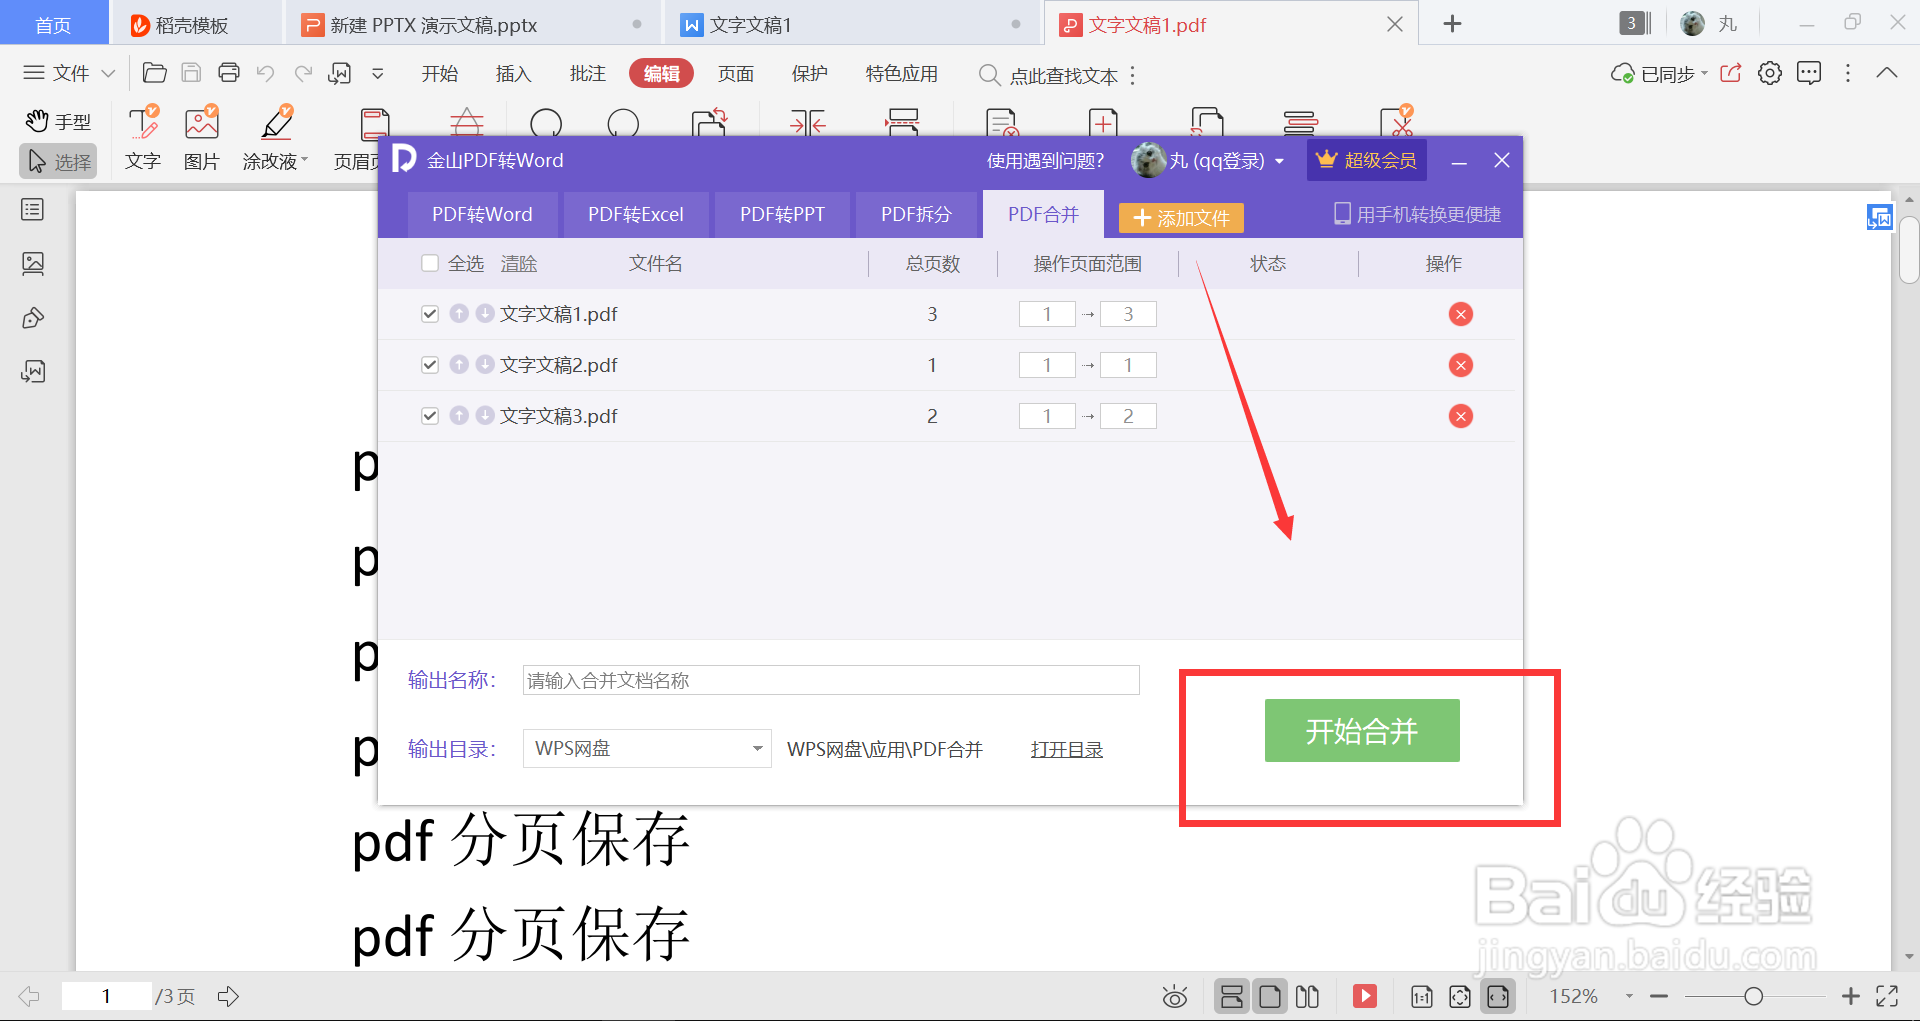
Task: Open the annotation pen sidebar panel
Action: click(x=33, y=317)
